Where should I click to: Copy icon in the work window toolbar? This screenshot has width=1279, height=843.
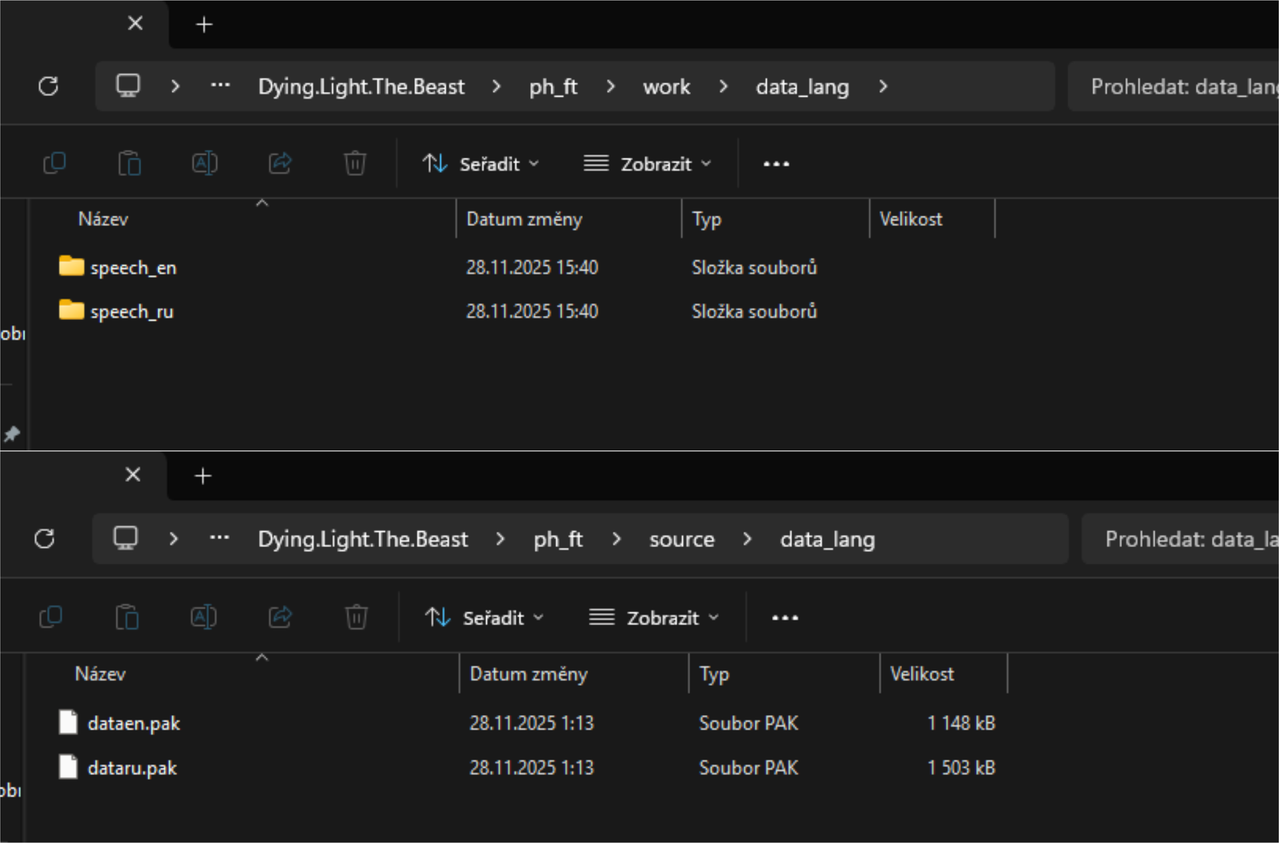click(x=55, y=163)
